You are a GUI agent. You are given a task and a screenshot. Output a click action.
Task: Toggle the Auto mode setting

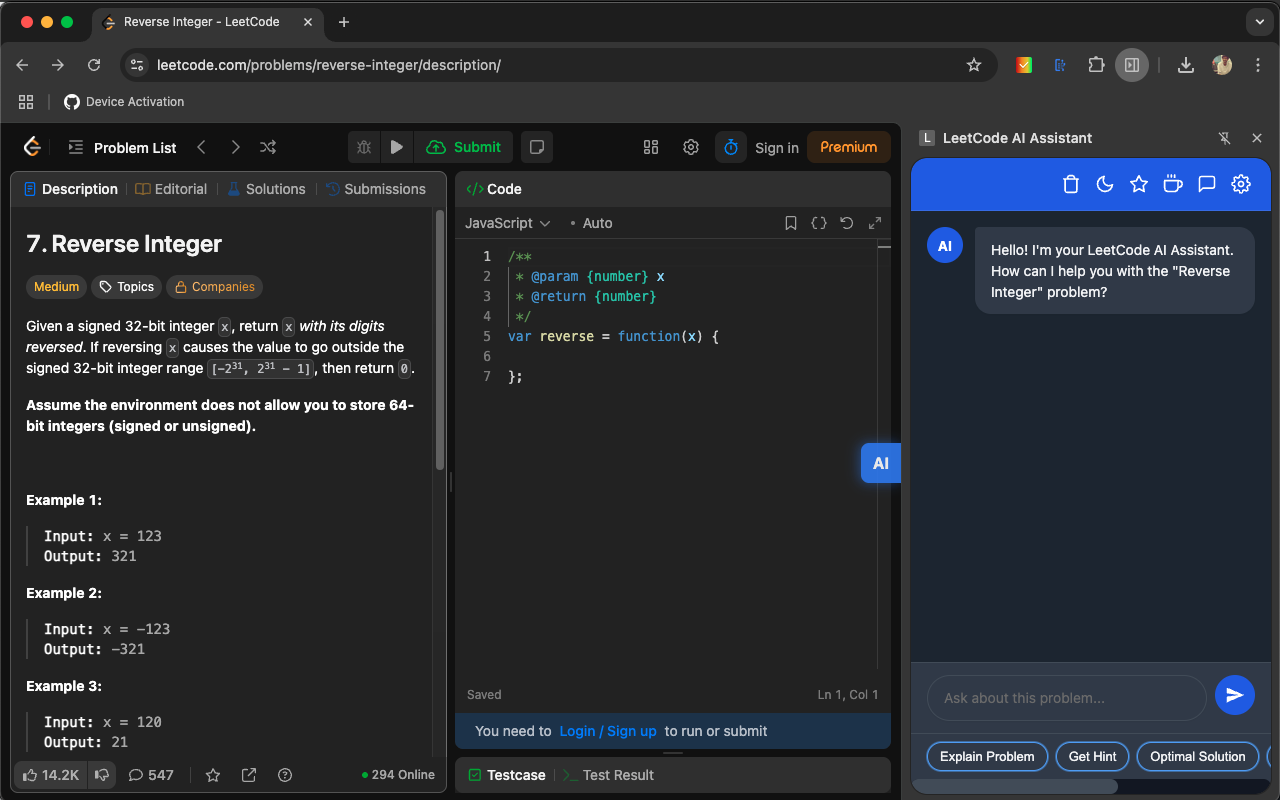[591, 223]
